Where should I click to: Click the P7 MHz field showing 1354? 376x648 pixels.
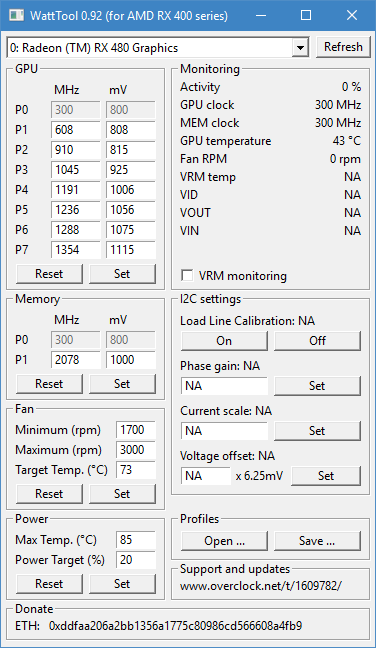76,250
